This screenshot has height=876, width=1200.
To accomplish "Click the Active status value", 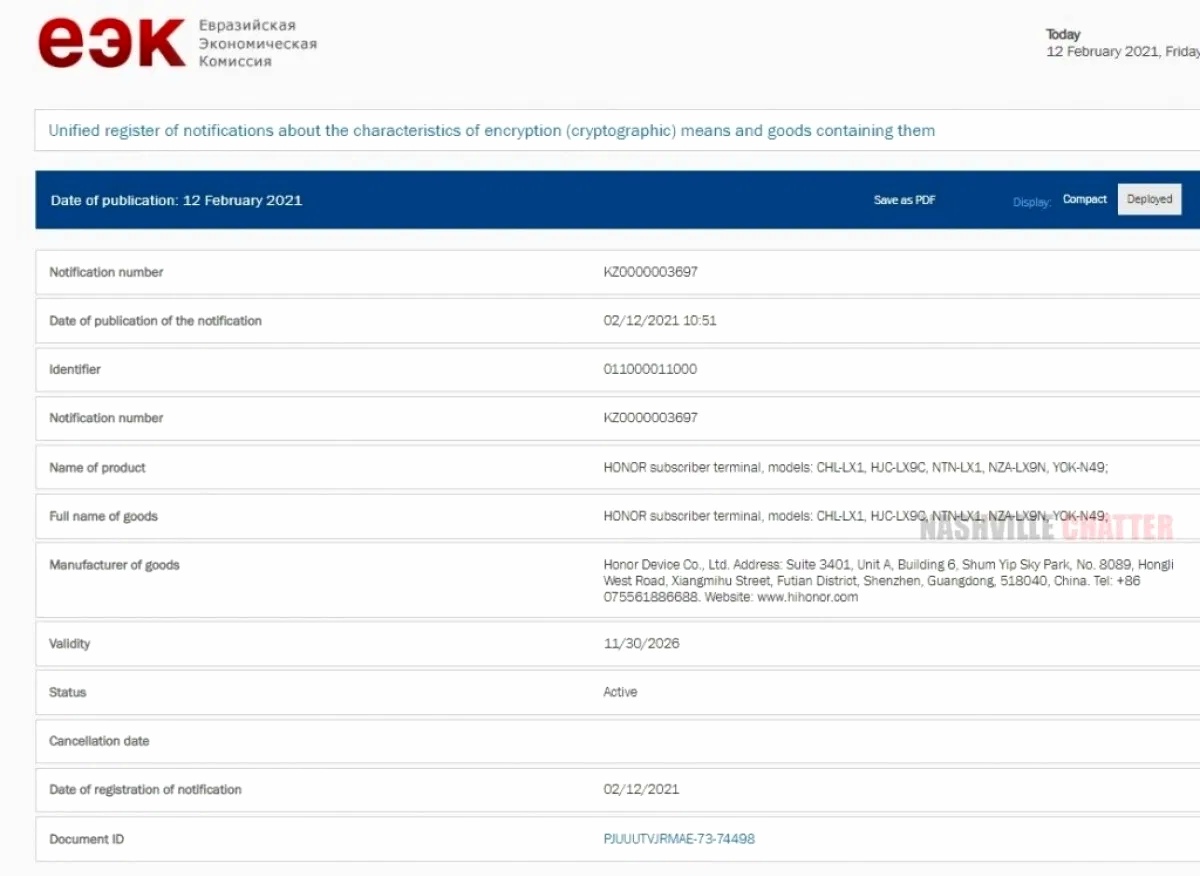I will (x=620, y=692).
